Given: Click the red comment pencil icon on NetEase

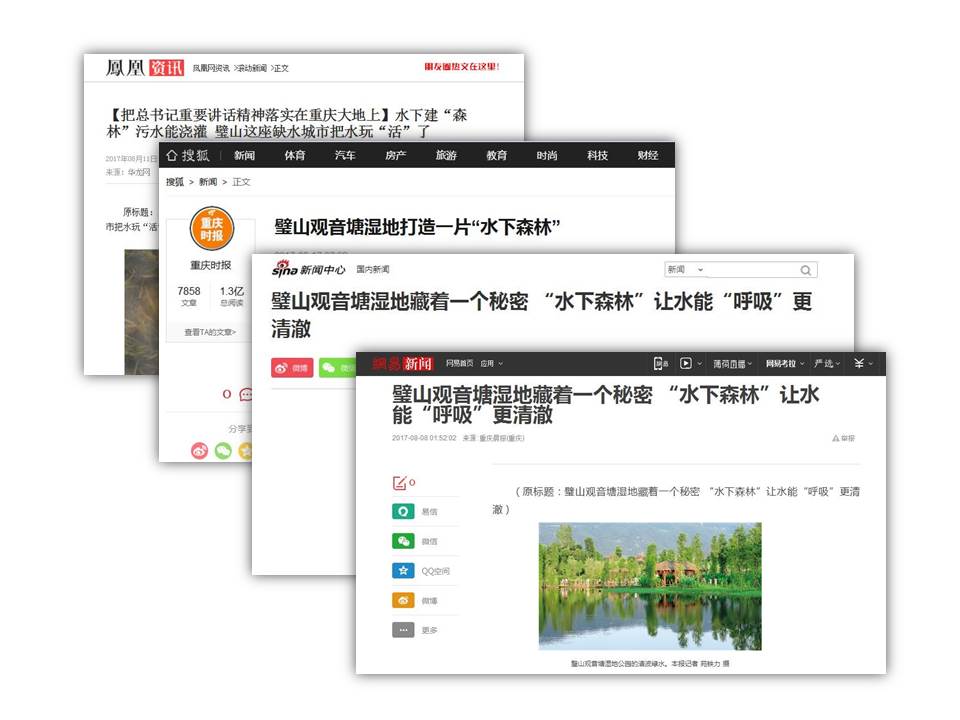Looking at the screenshot, I should click(x=400, y=483).
